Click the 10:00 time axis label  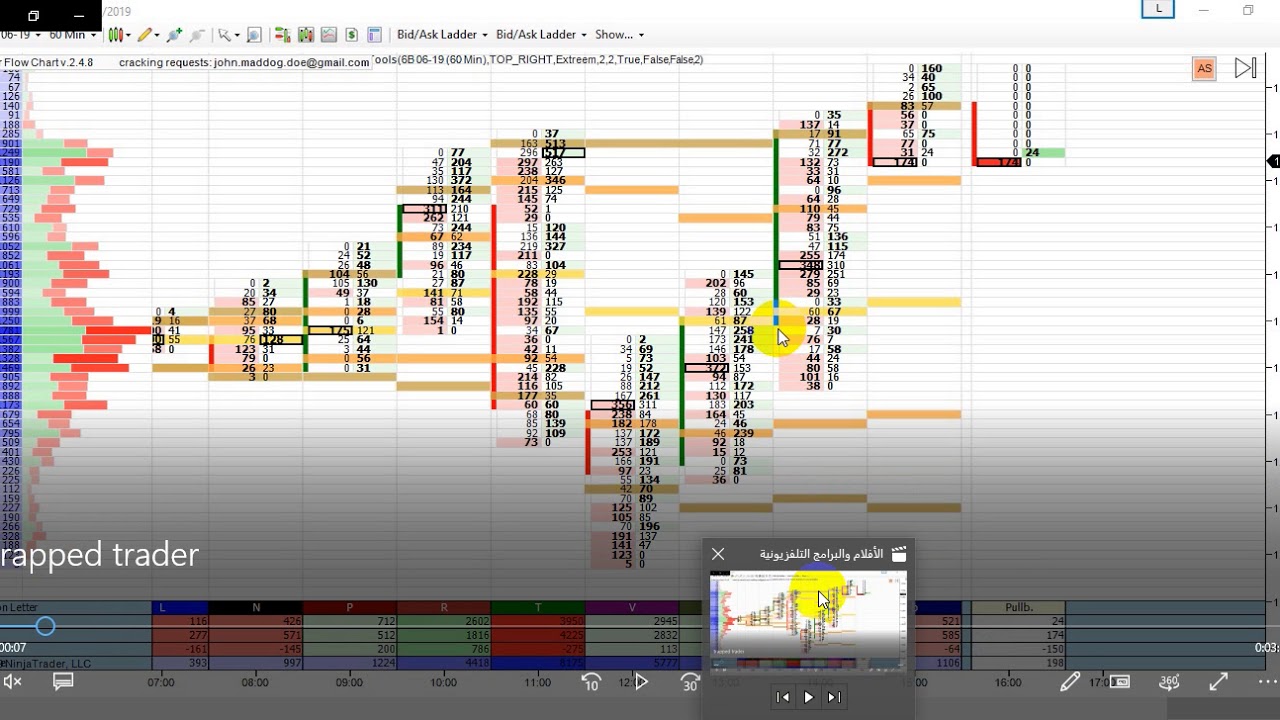pyautogui.click(x=443, y=683)
